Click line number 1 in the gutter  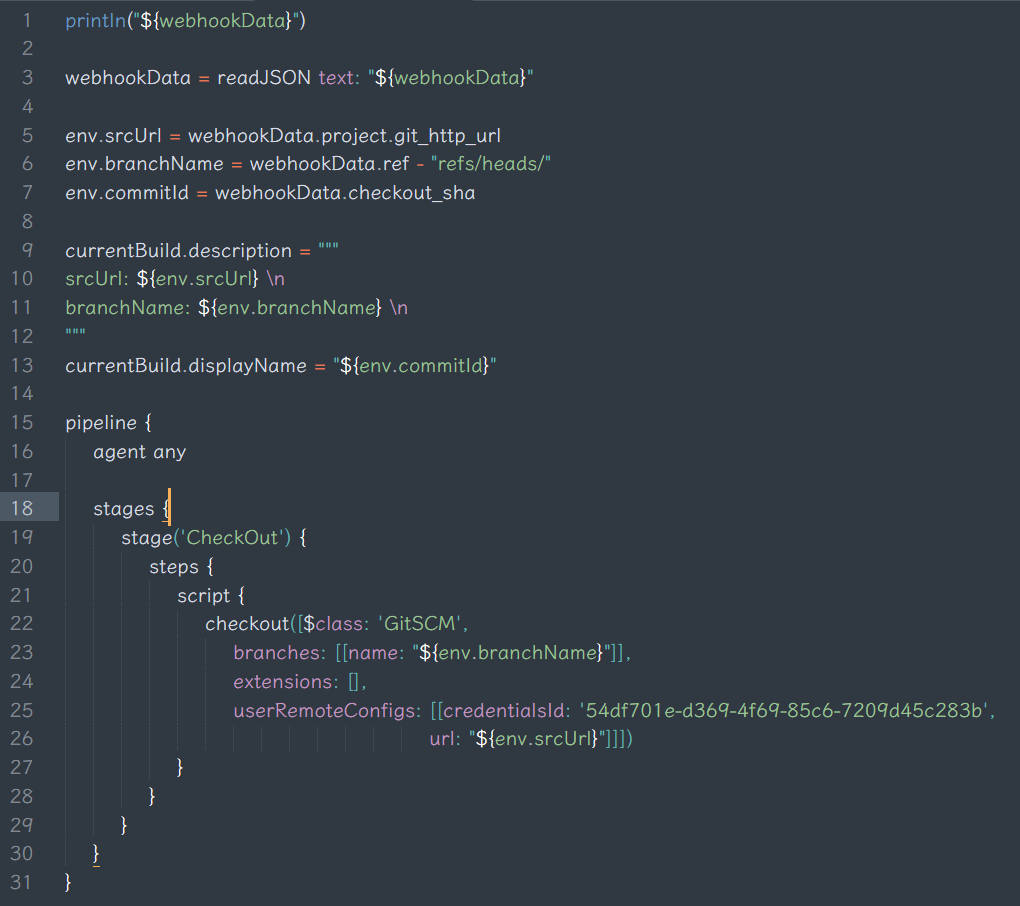(27, 21)
